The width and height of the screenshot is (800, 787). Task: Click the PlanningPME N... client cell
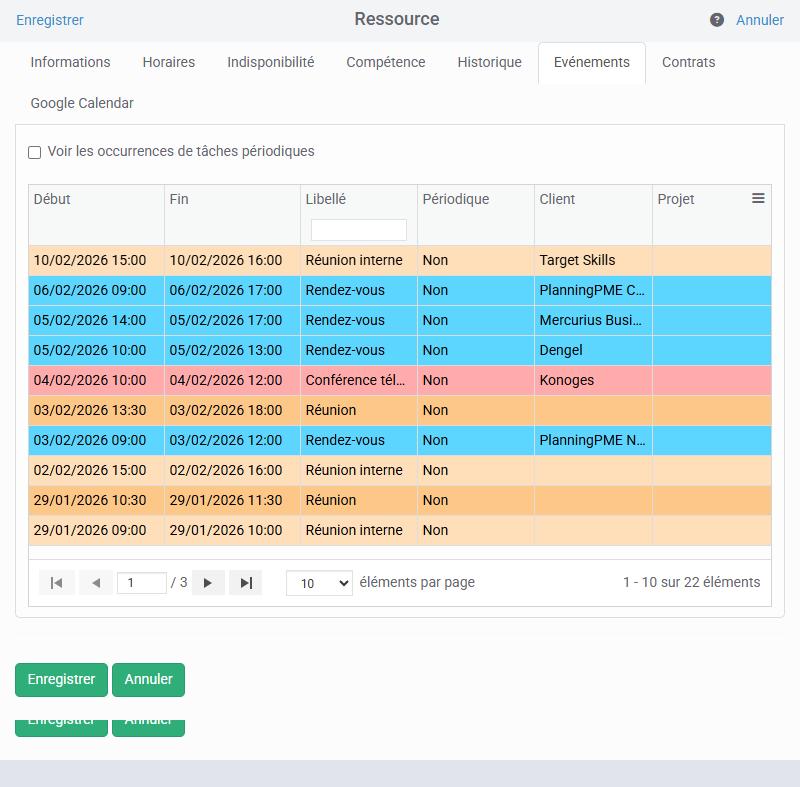click(x=593, y=440)
